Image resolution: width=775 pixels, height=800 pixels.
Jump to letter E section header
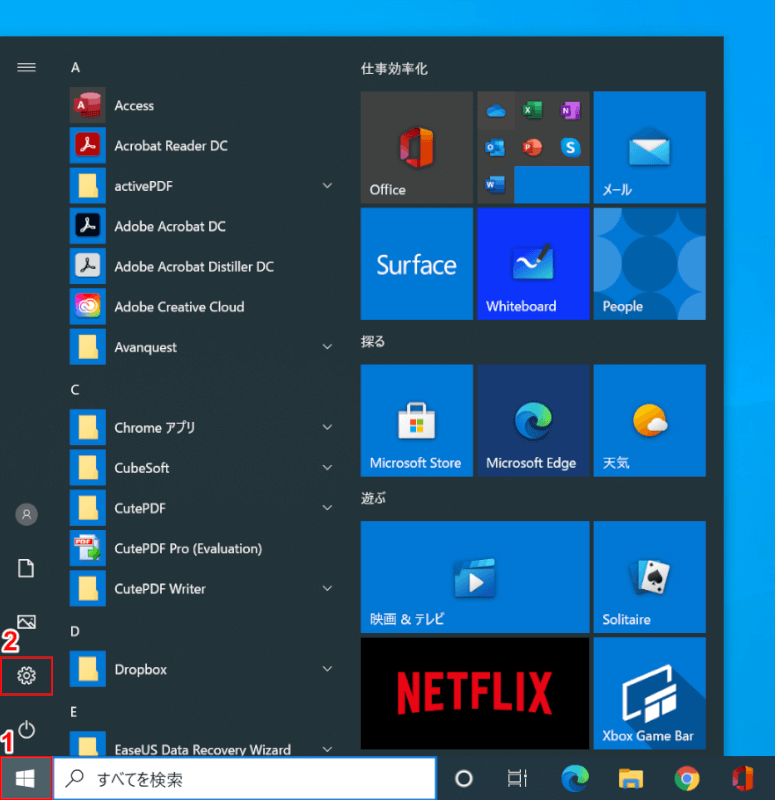(x=74, y=712)
